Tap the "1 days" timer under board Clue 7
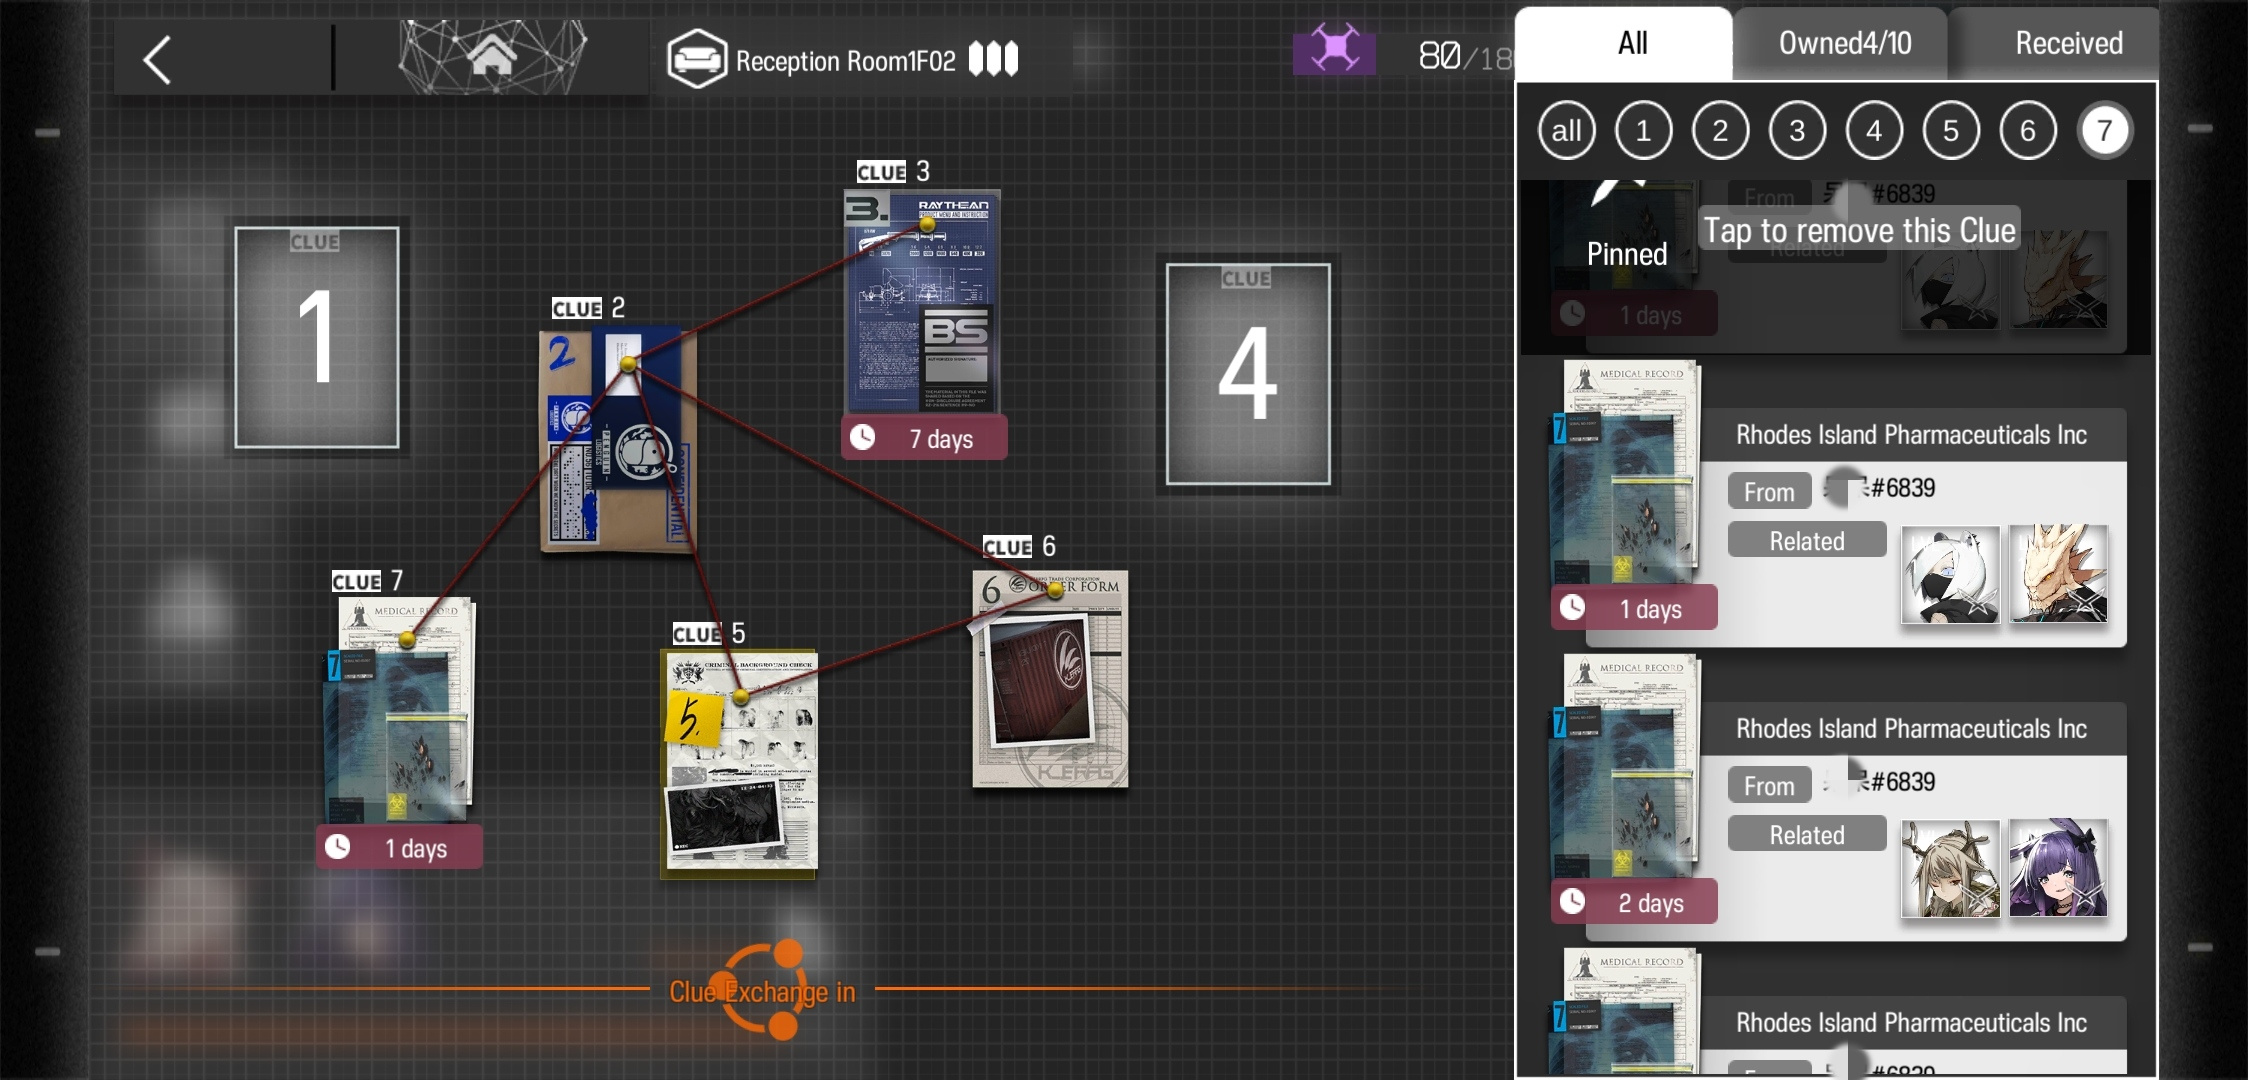This screenshot has width=2248, height=1080. tap(399, 847)
